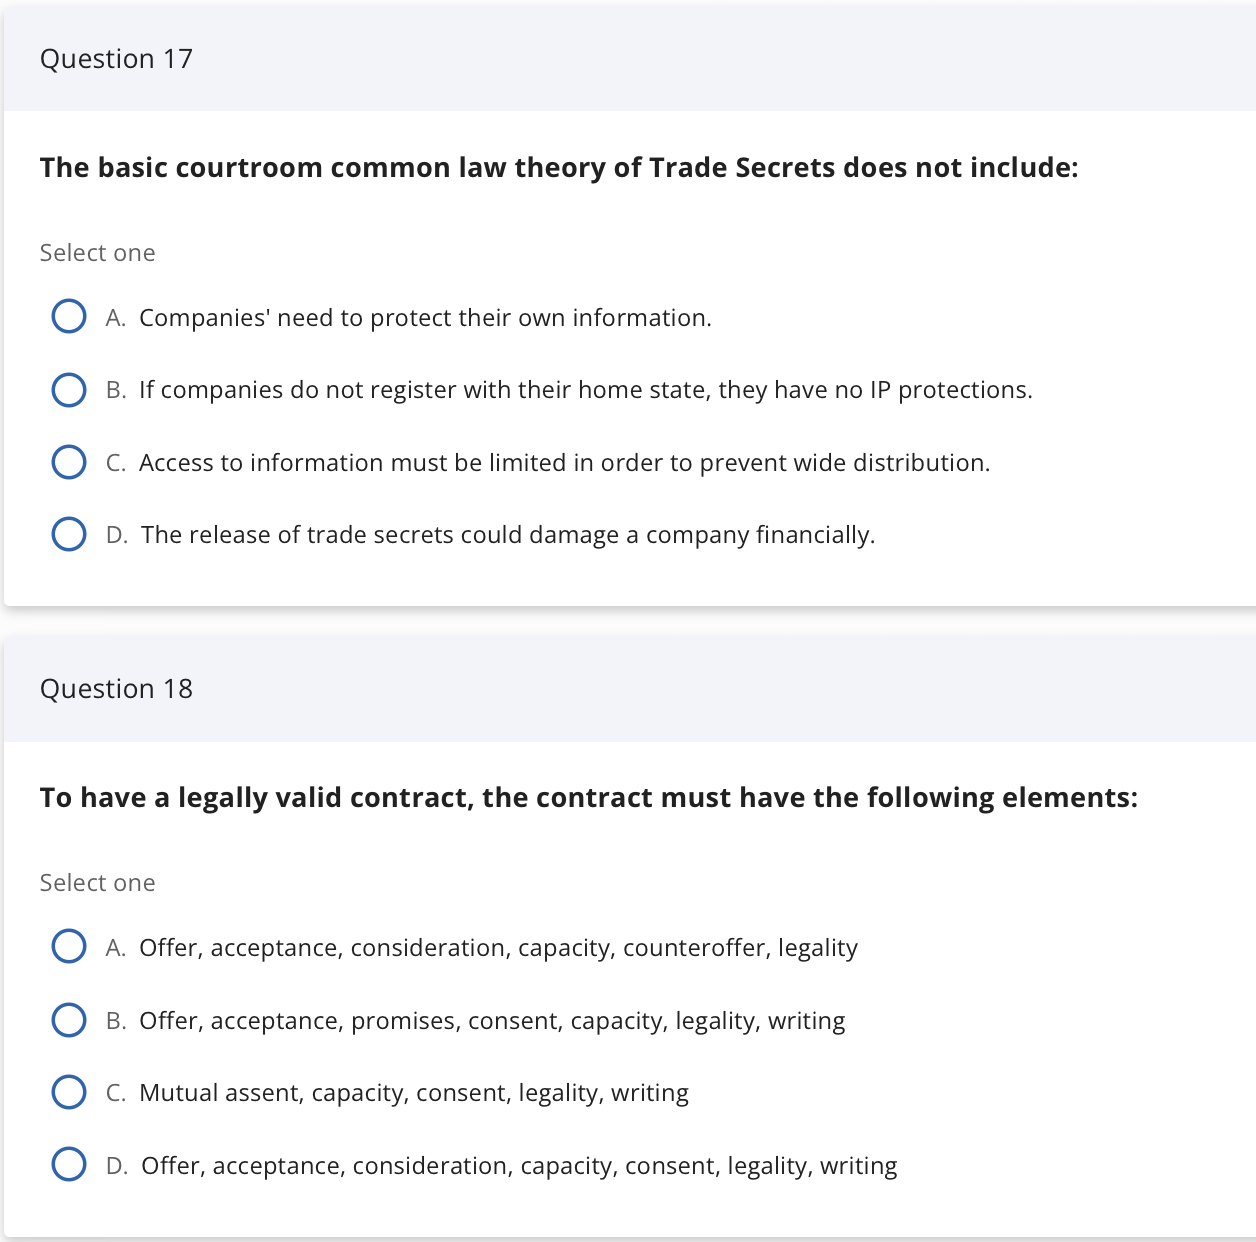Click answer text 'Offer, acceptance, promises, consent'
The image size is (1256, 1242).
coord(492,1021)
